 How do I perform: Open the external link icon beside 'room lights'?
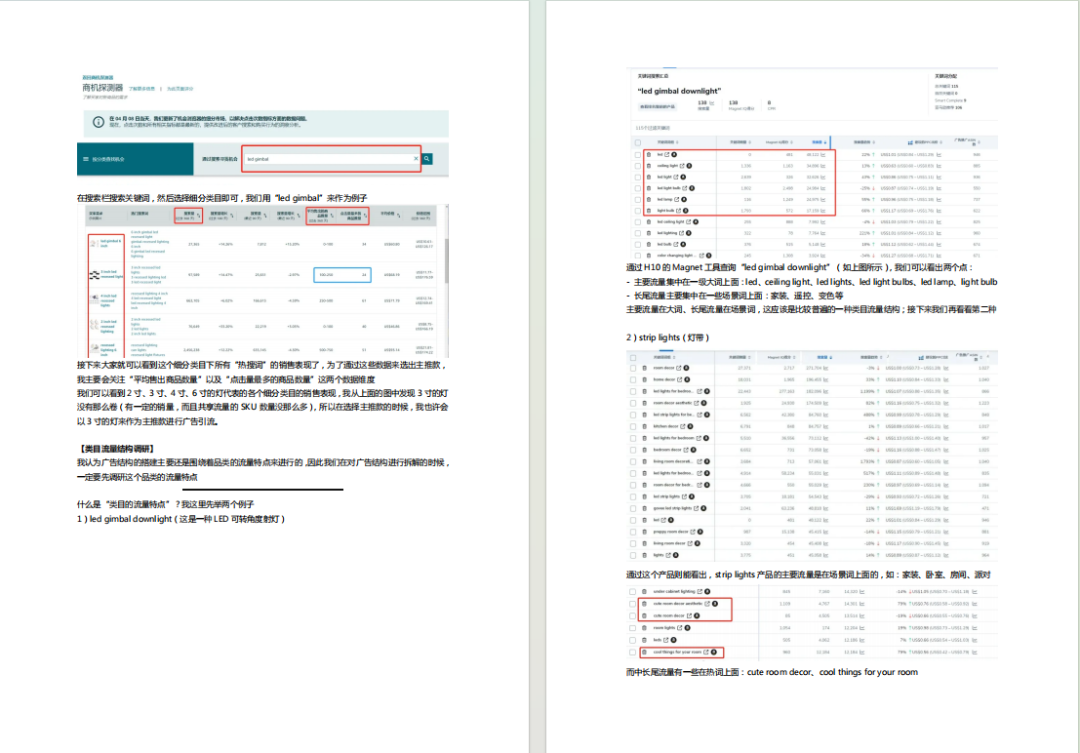tap(680, 628)
